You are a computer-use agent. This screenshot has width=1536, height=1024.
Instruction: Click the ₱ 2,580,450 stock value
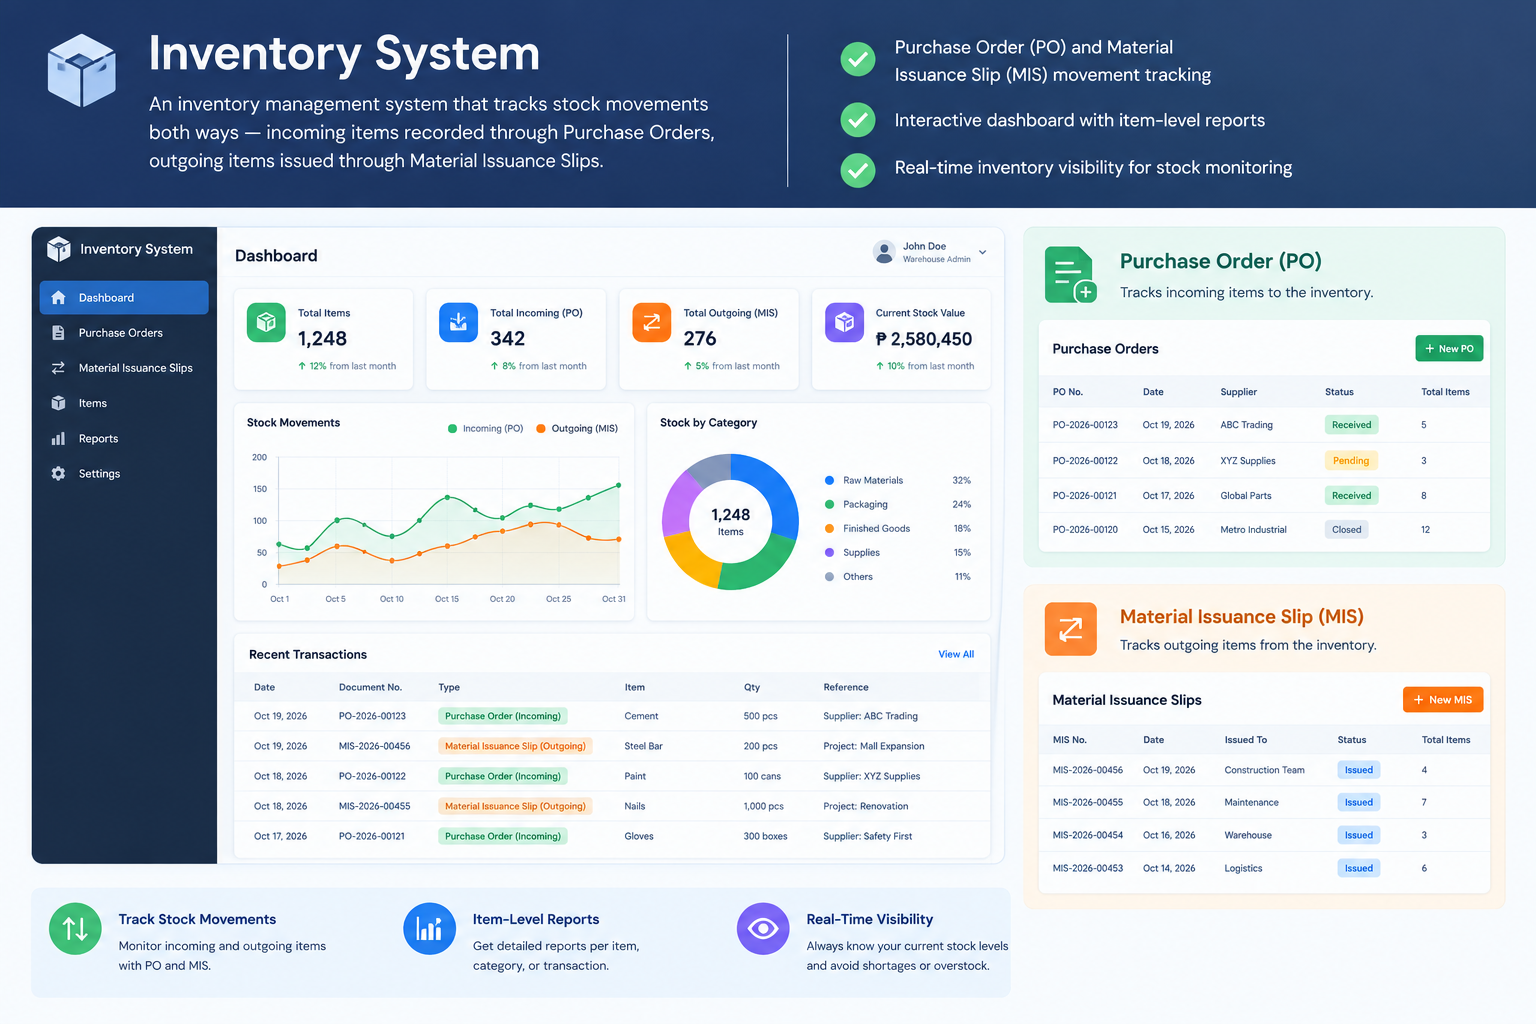pos(924,339)
